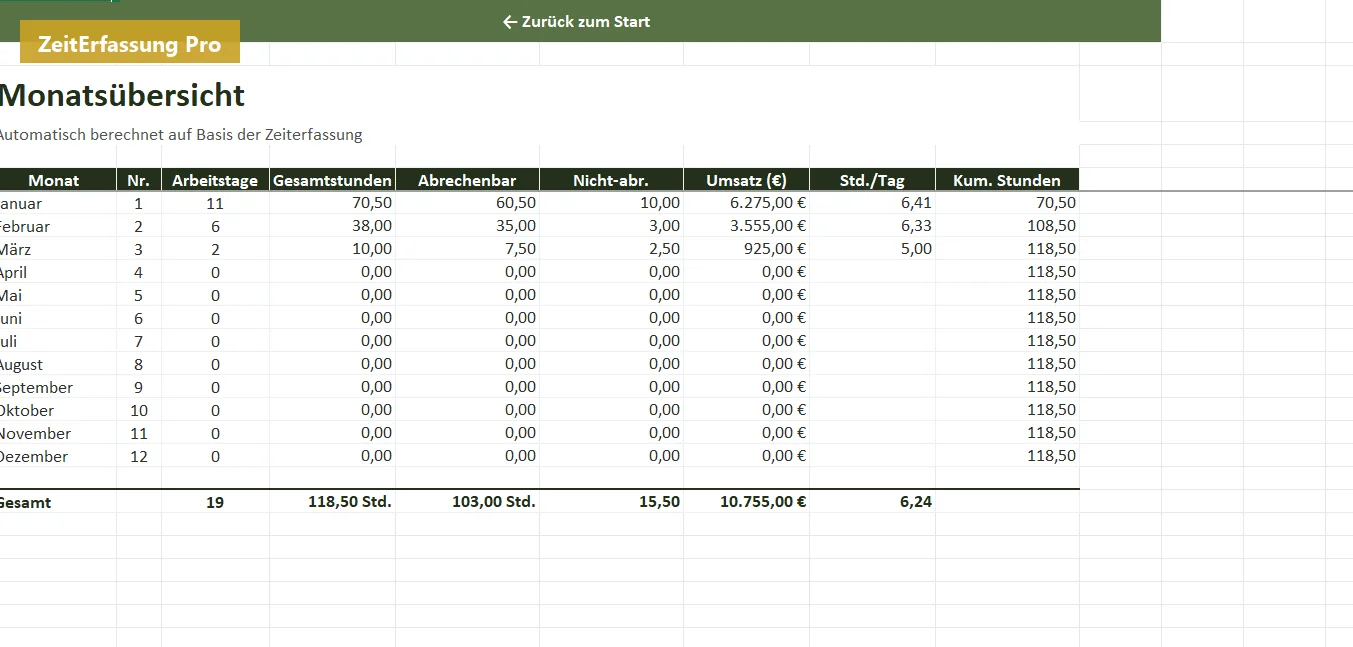Select the Dezember month cell
This screenshot has height=647, width=1353.
(x=58, y=456)
